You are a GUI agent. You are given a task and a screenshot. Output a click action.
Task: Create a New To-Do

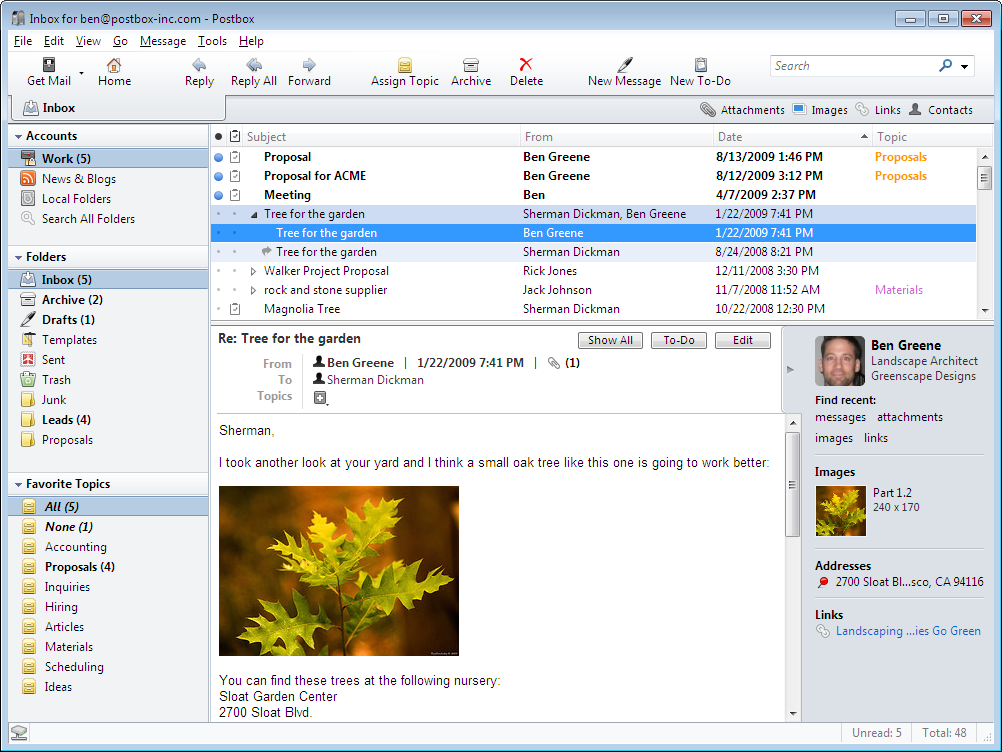click(700, 72)
